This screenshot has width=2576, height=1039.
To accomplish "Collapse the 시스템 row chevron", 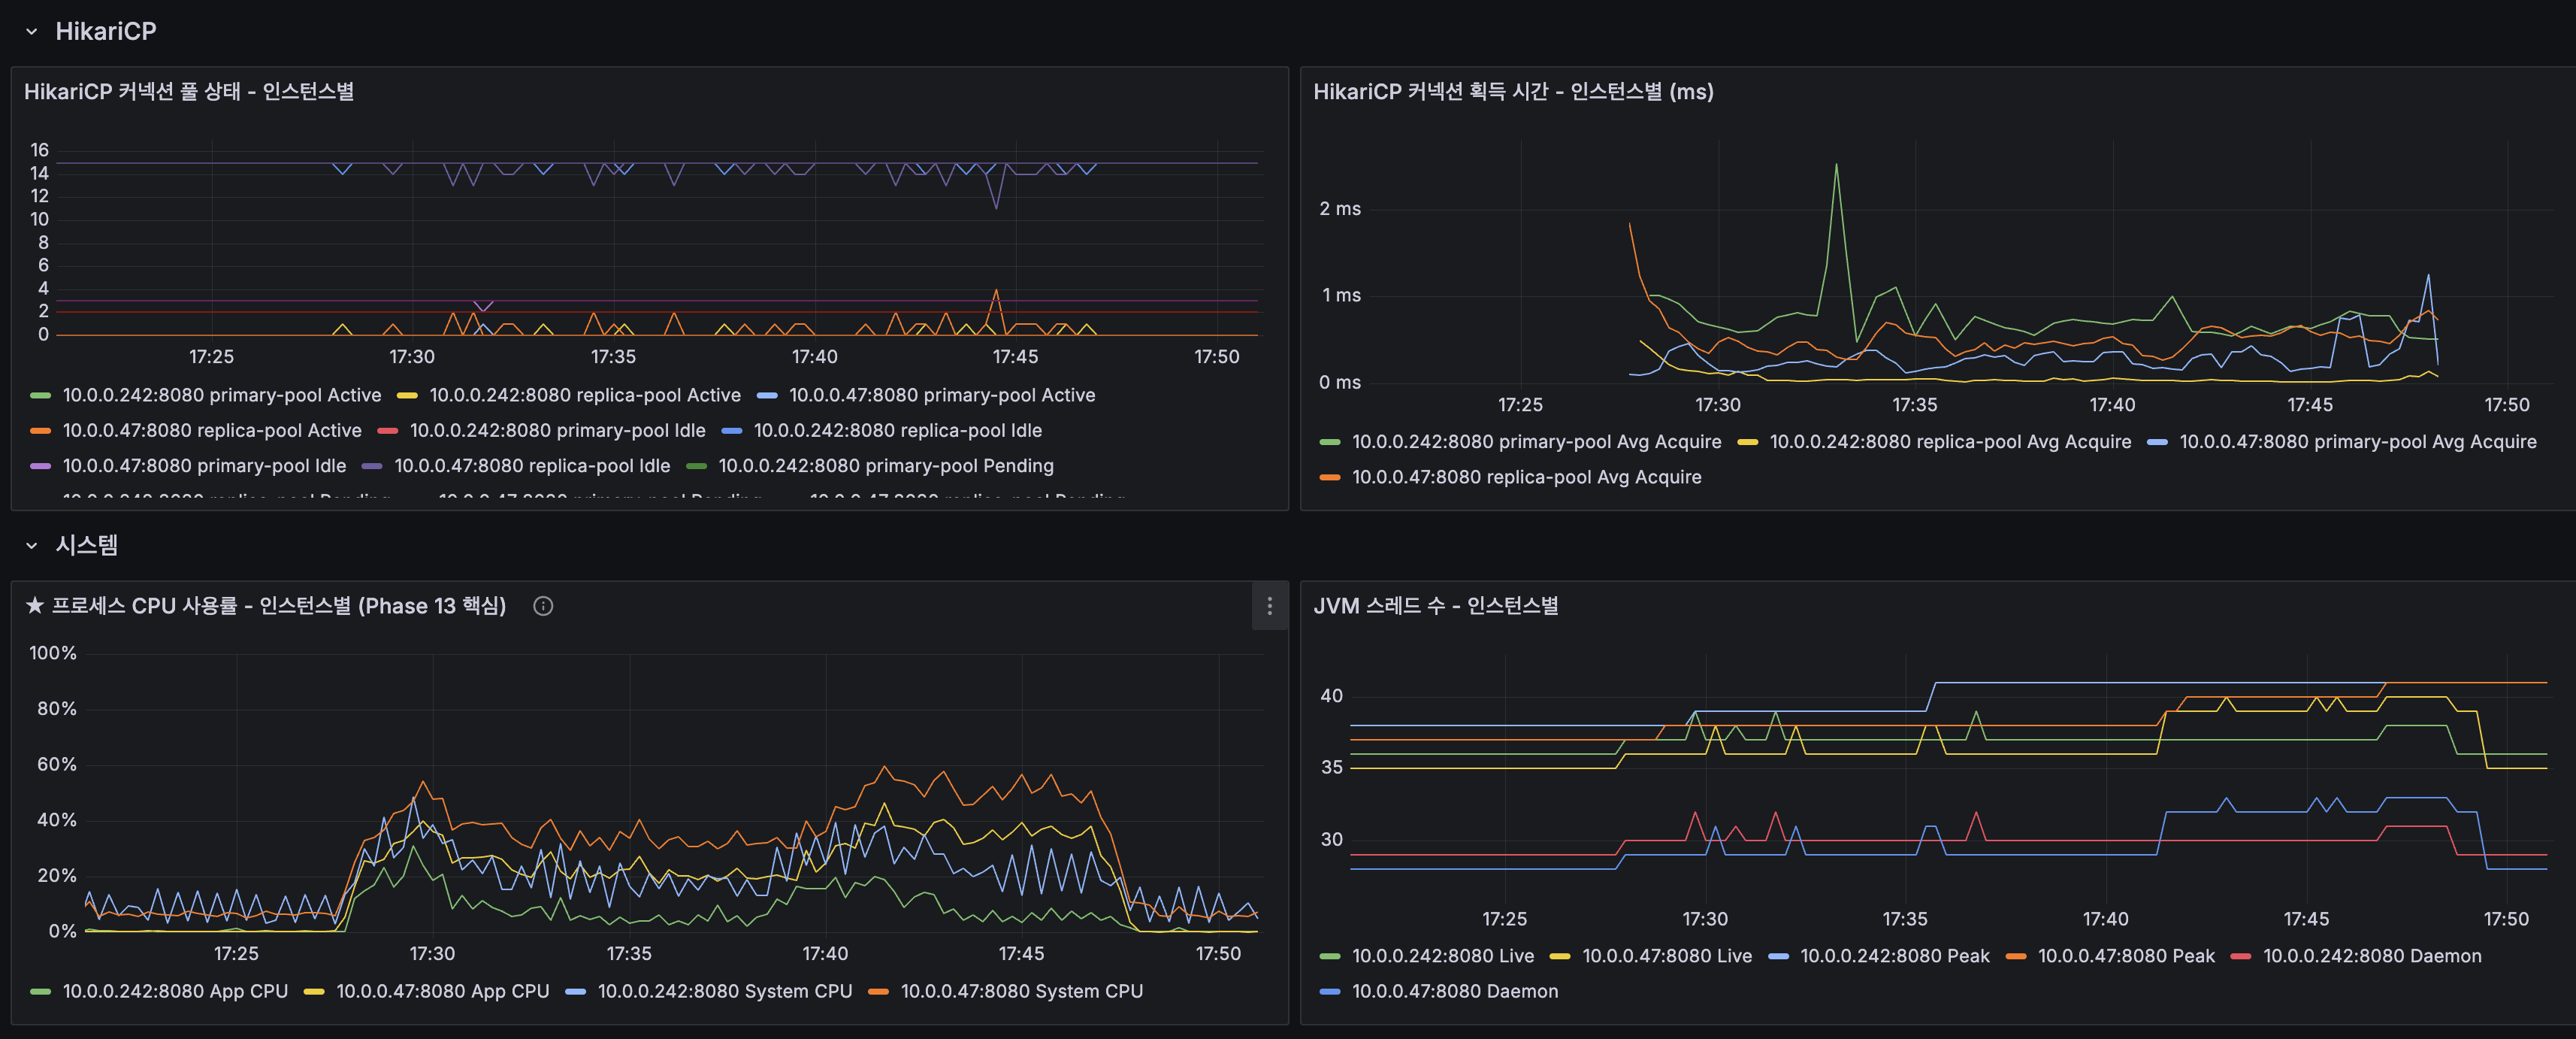I will 31,545.
